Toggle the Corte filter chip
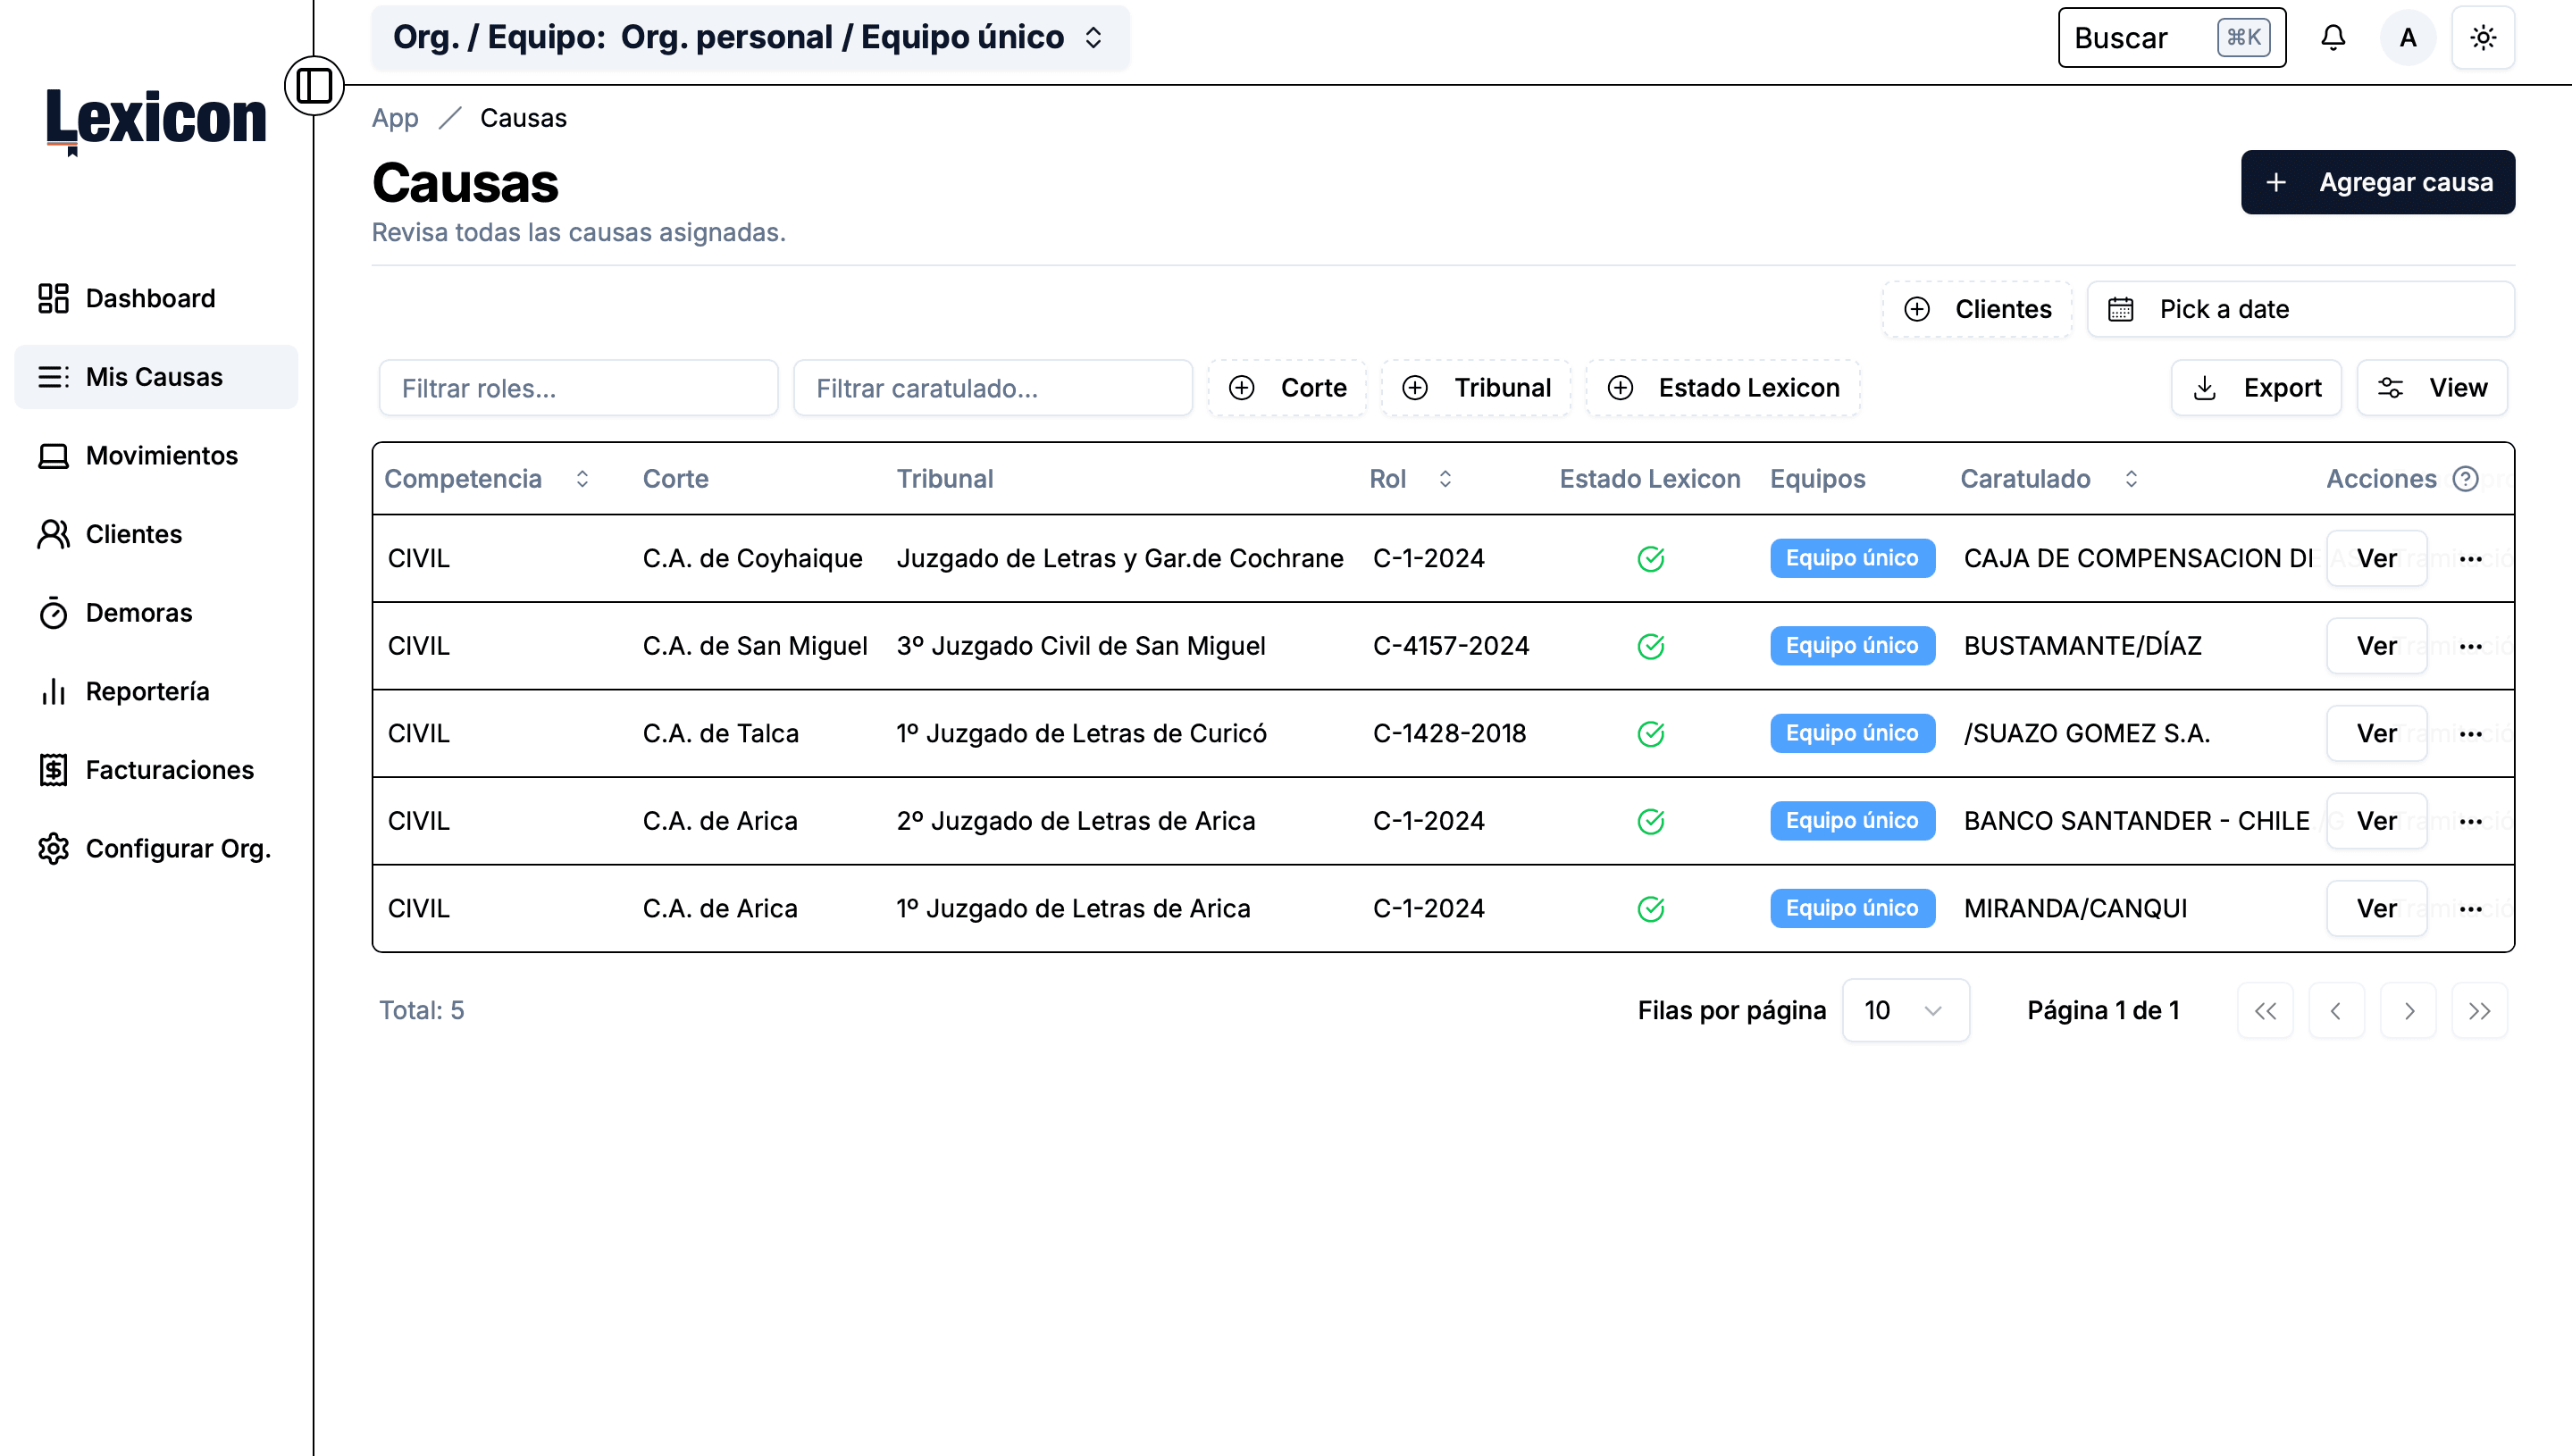 [x=1288, y=387]
